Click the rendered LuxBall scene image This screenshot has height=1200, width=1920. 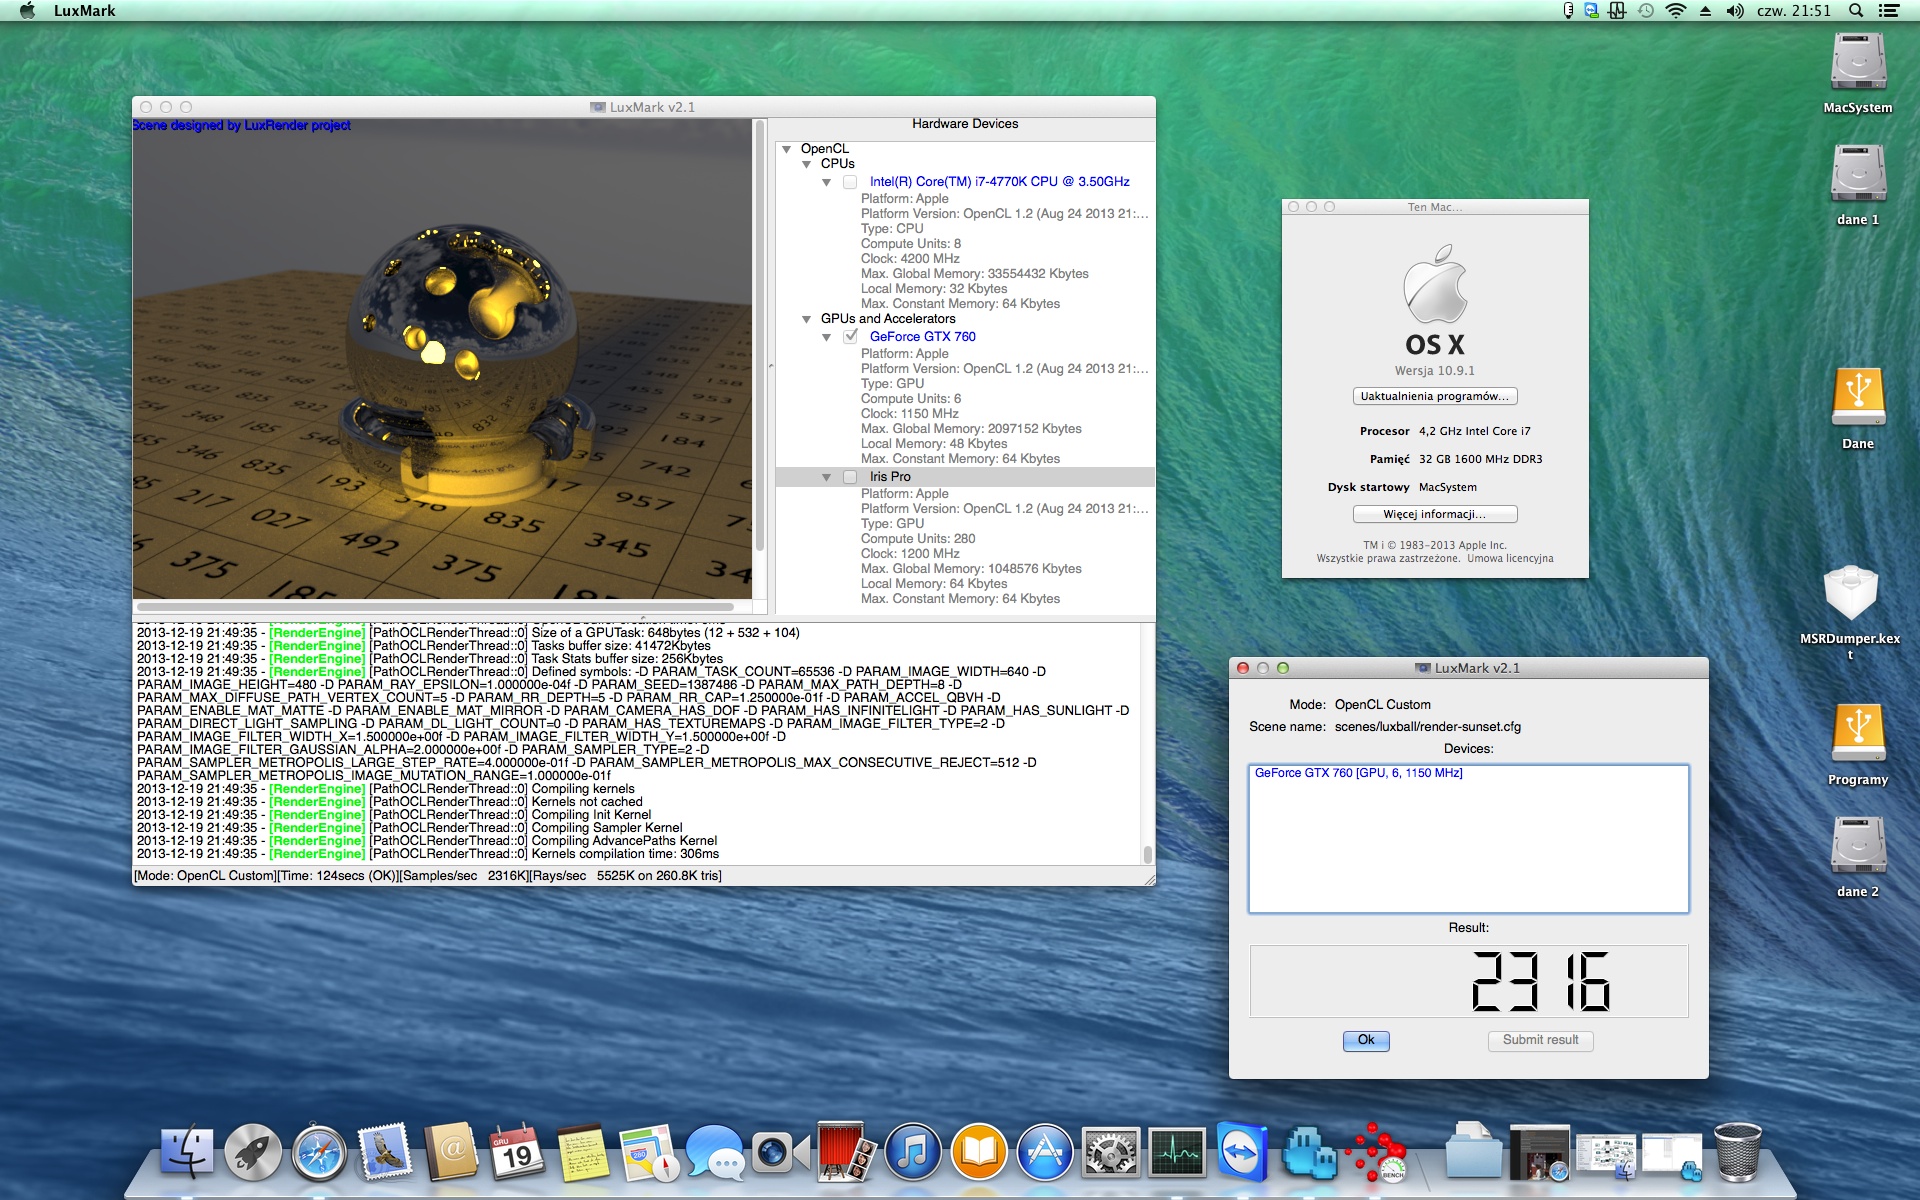[442, 359]
